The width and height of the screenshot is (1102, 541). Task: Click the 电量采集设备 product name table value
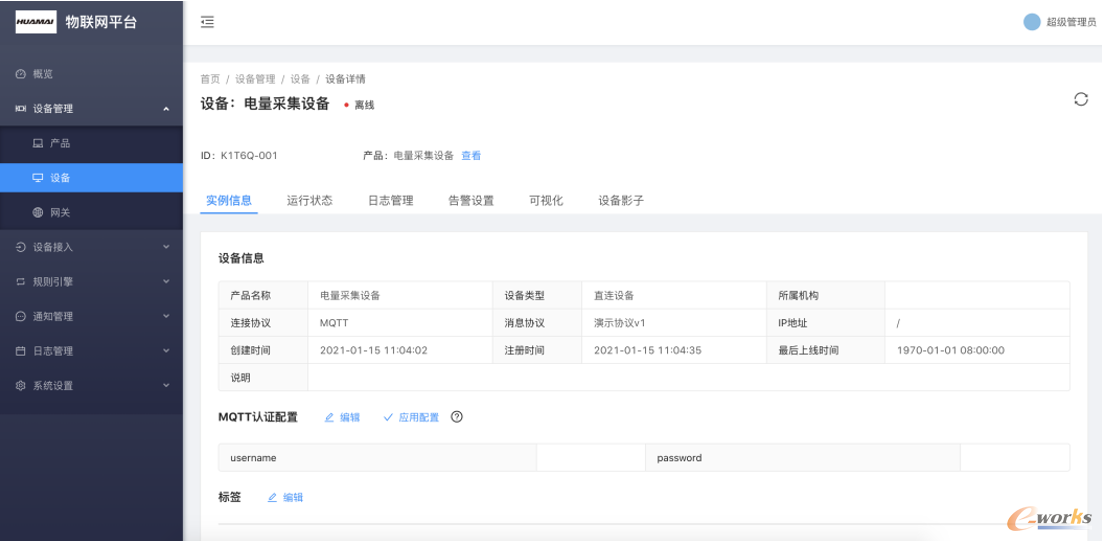351,296
